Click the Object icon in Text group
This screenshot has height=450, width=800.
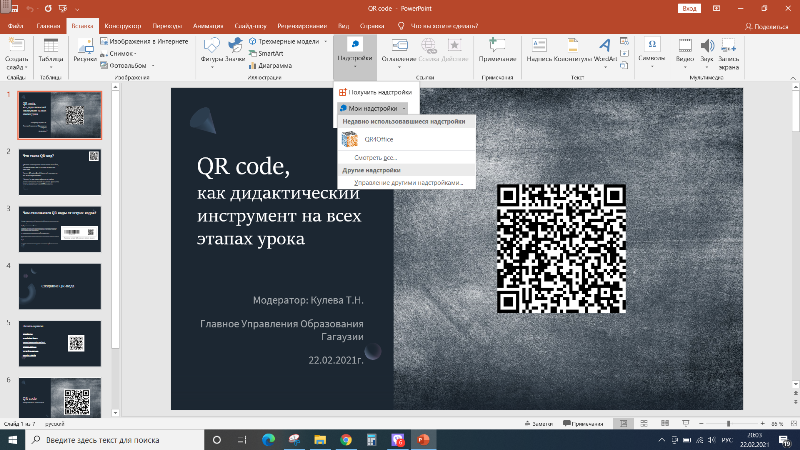click(624, 66)
